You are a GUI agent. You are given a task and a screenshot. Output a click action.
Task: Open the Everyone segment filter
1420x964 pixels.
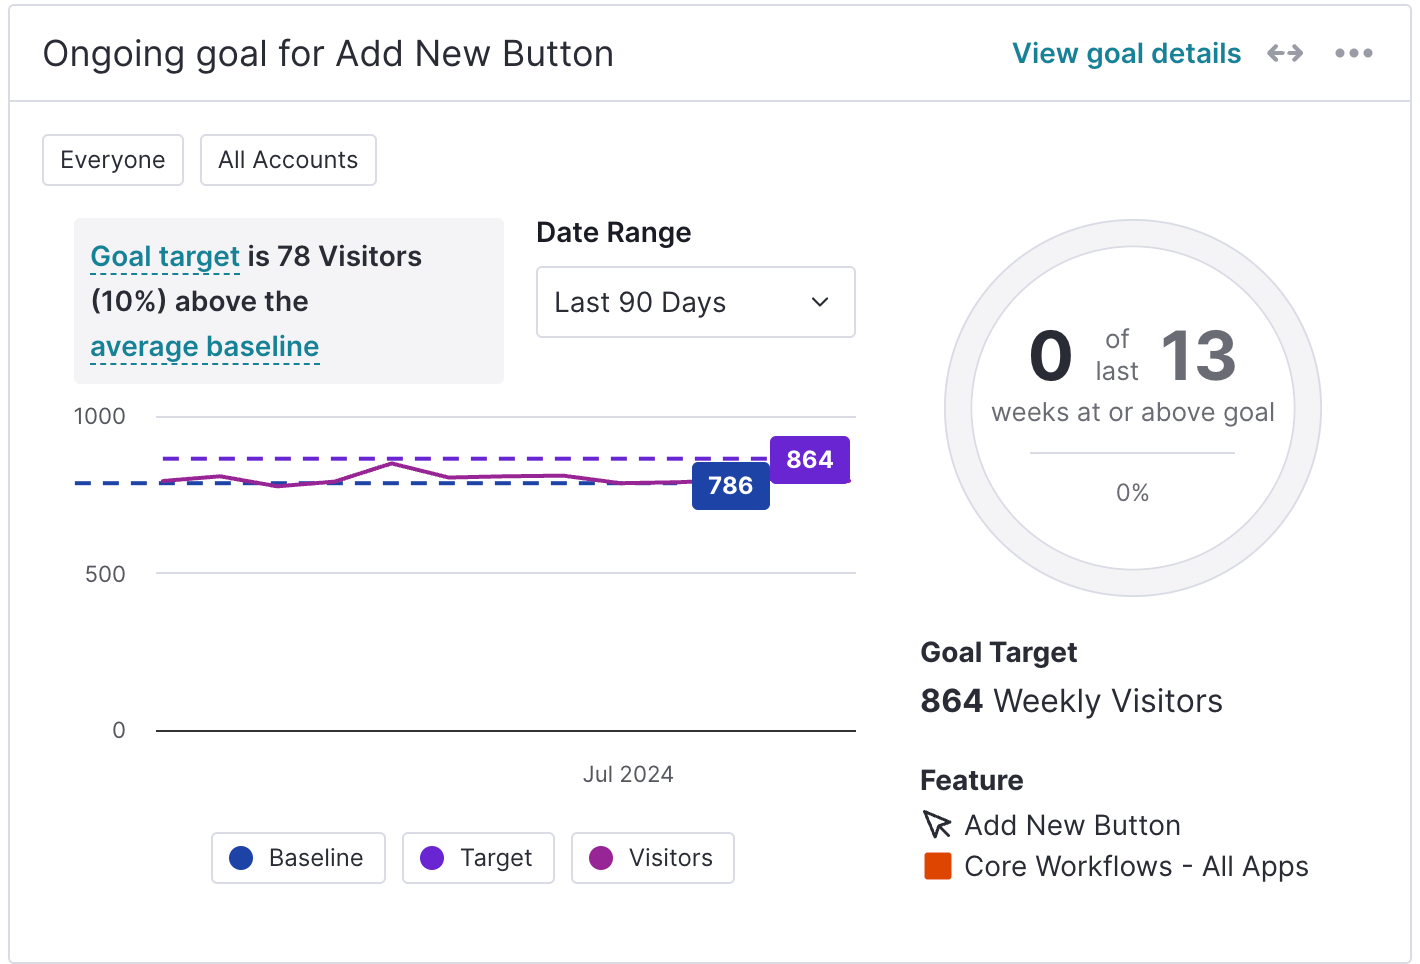coord(113,160)
